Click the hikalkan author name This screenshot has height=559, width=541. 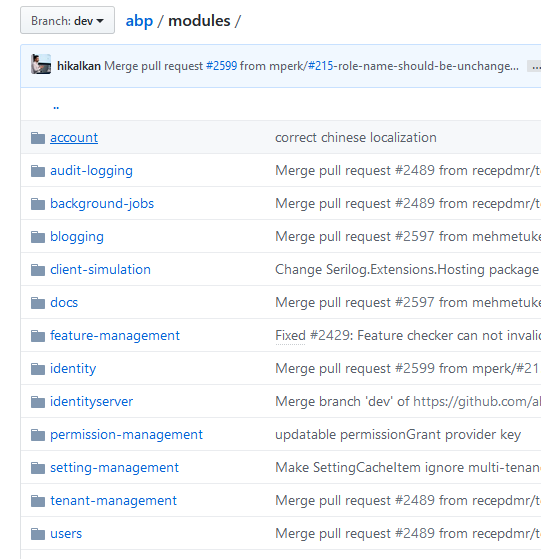pyautogui.click(x=79, y=66)
